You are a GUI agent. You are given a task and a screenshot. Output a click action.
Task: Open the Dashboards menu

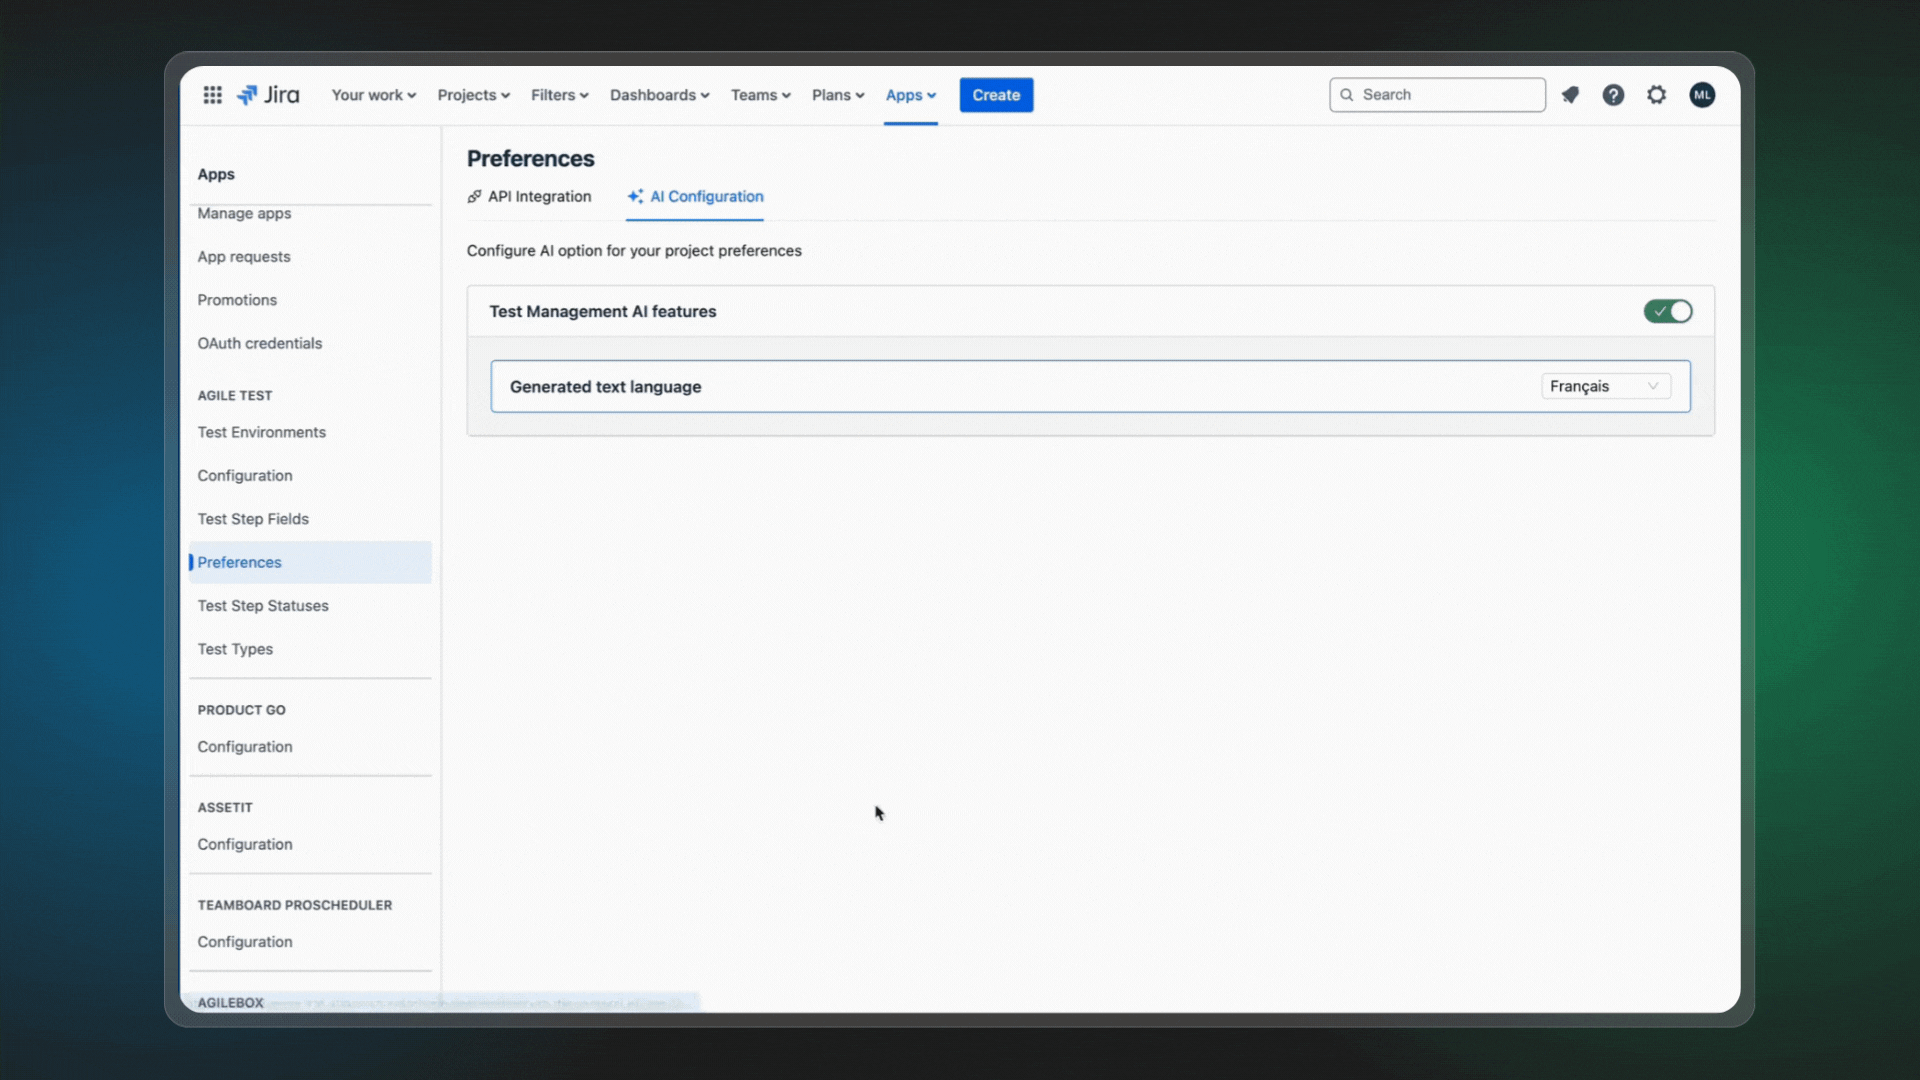659,95
